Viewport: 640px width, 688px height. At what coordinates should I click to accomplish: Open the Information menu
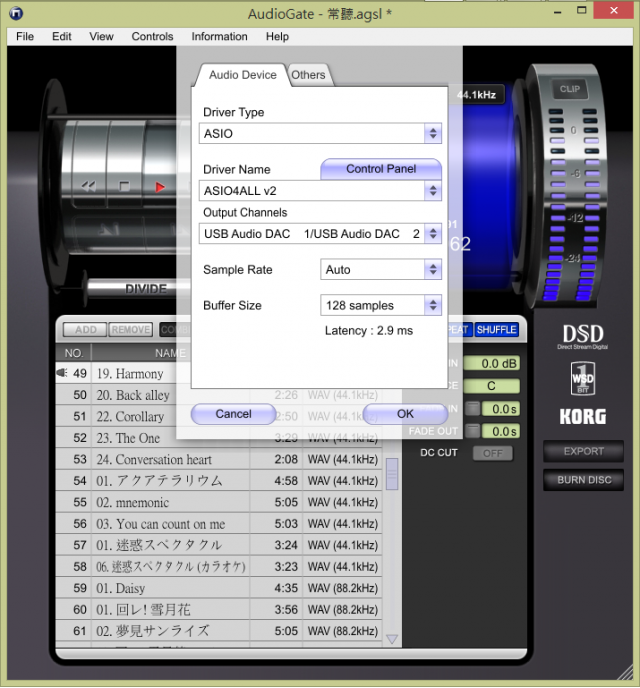[x=219, y=36]
